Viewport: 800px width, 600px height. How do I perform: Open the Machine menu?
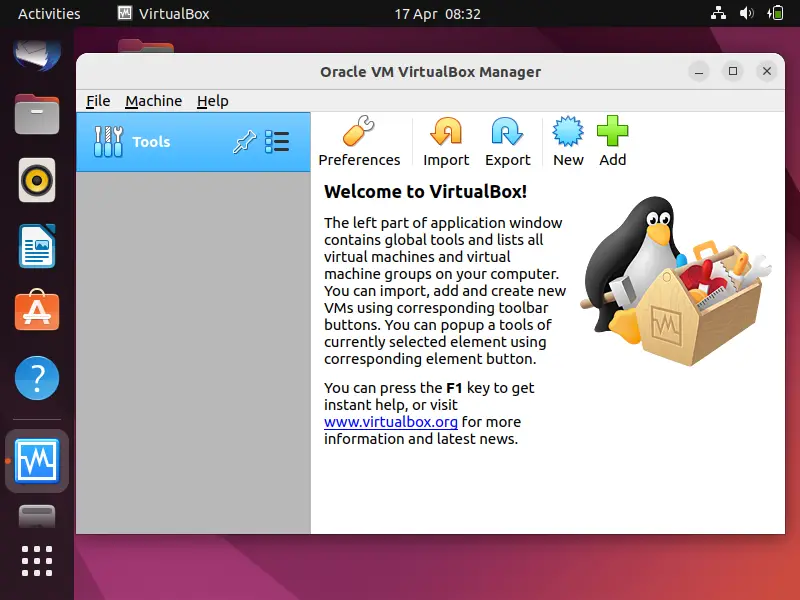(154, 101)
